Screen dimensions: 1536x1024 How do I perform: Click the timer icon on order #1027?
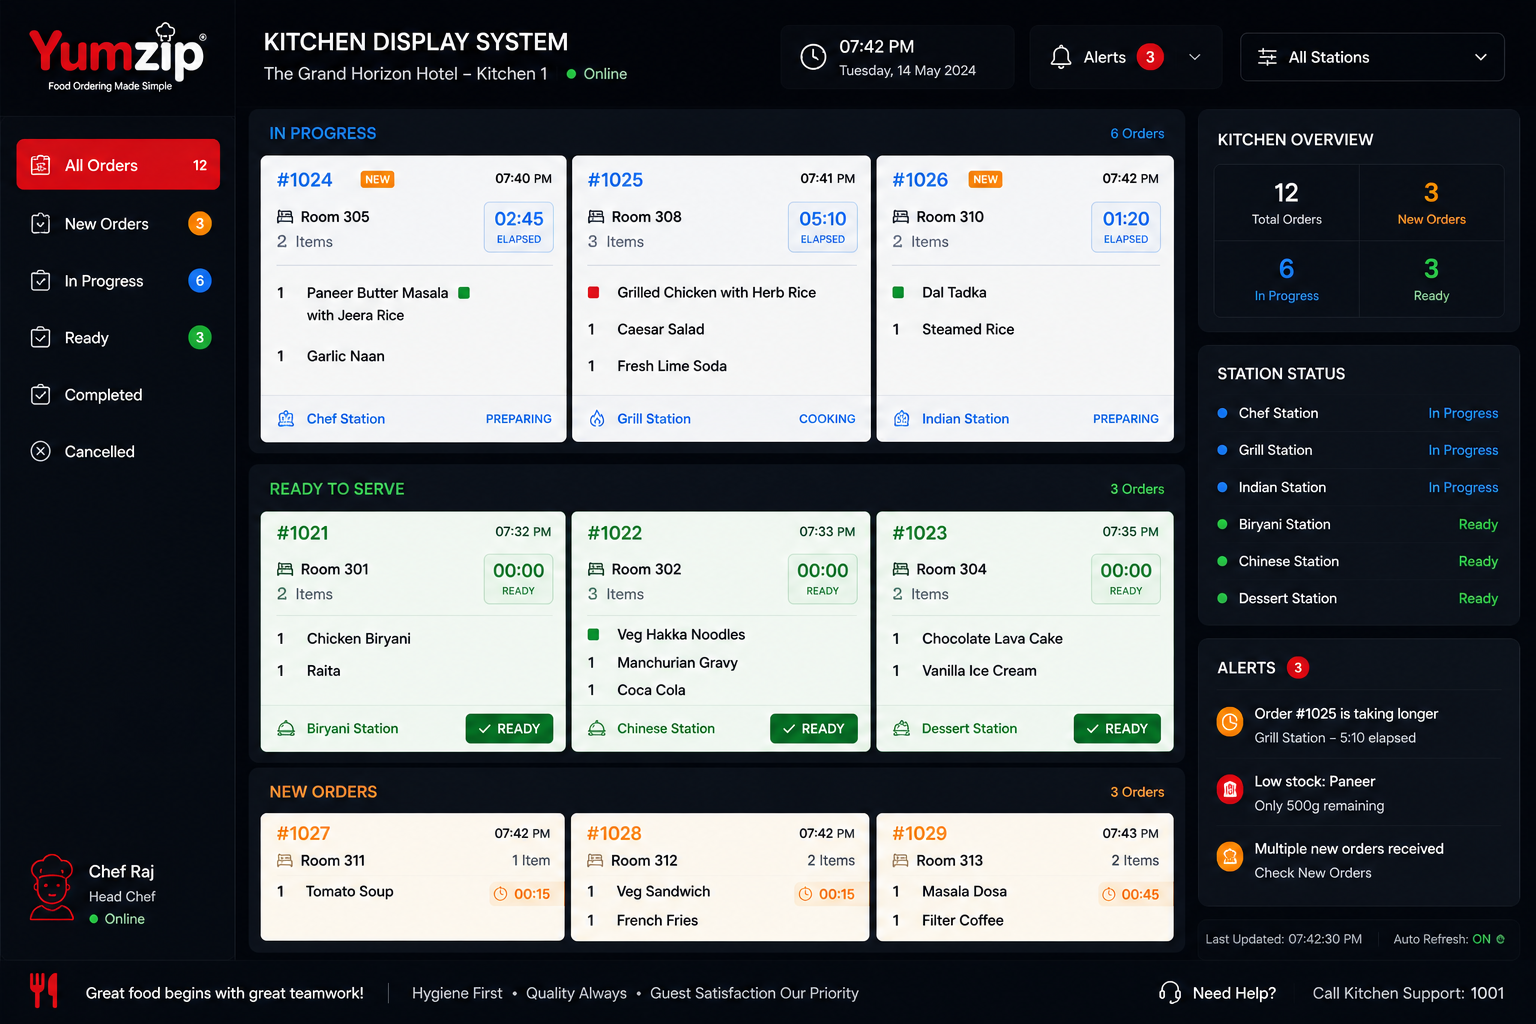click(500, 894)
